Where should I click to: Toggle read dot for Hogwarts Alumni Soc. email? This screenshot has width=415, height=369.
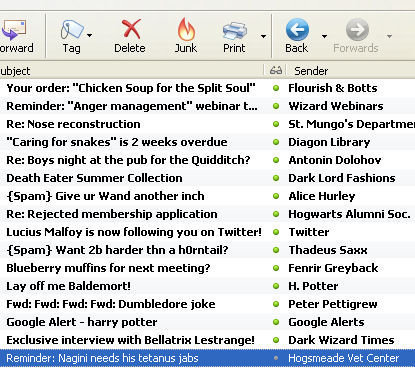tap(276, 214)
